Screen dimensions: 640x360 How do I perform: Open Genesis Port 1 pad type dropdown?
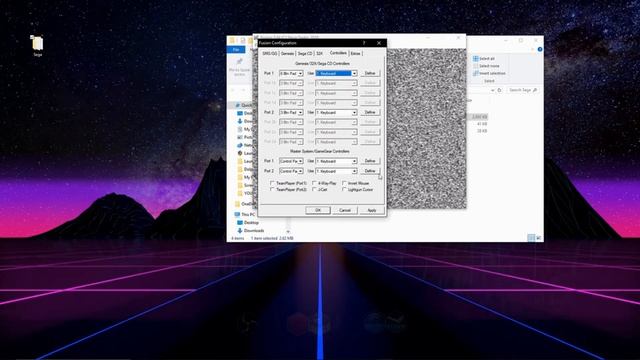(291, 73)
